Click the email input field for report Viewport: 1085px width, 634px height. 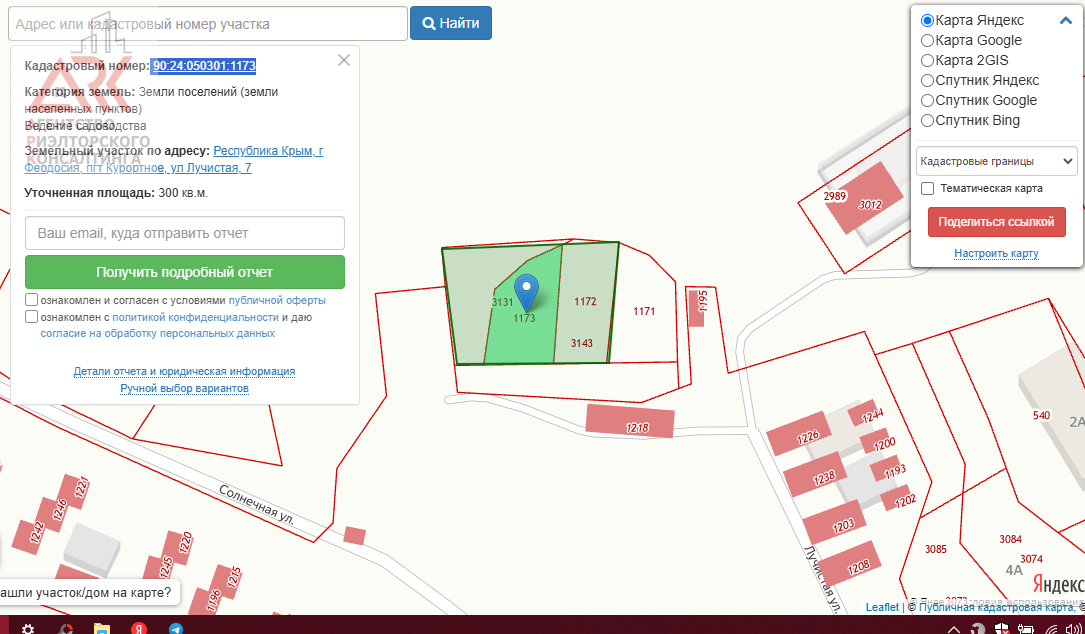click(x=184, y=233)
